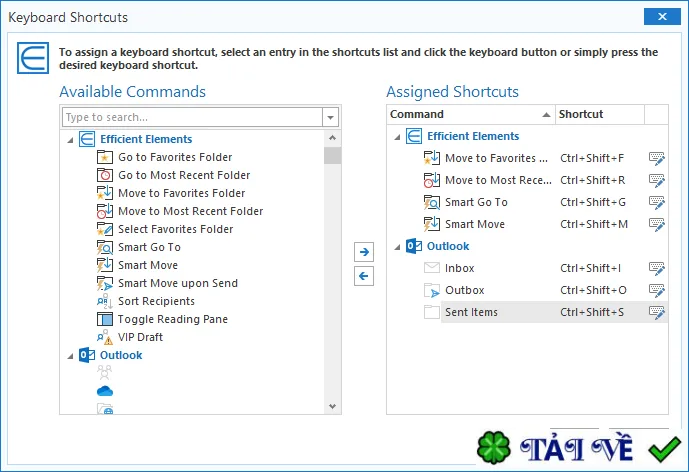The height and width of the screenshot is (472, 689).
Task: Collapse Outlook group in Assigned Shortcuts
Action: coord(397,247)
